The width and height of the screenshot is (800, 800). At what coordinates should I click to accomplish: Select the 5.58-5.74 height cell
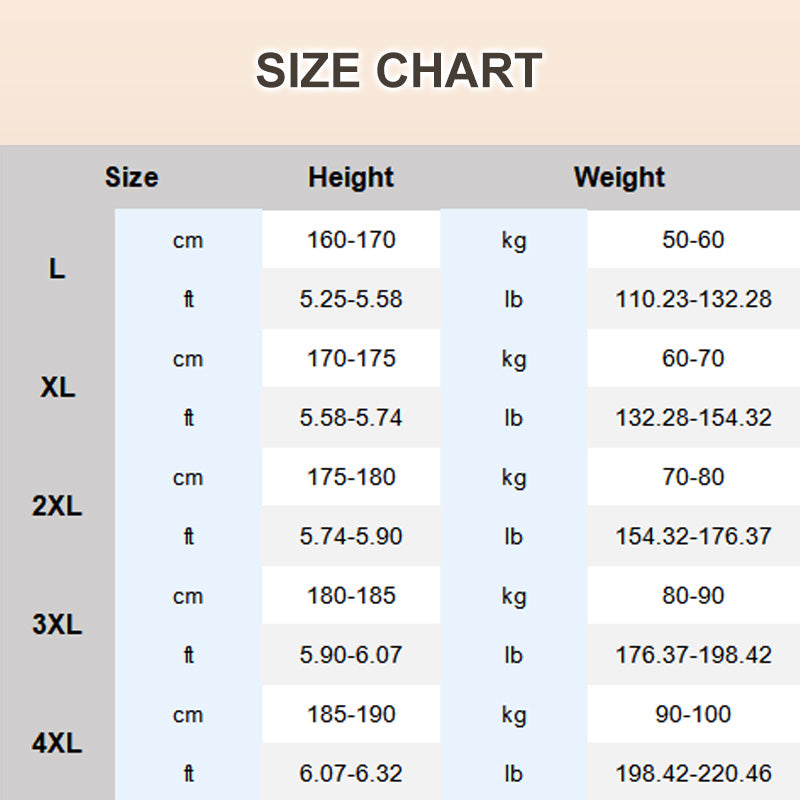click(x=351, y=418)
